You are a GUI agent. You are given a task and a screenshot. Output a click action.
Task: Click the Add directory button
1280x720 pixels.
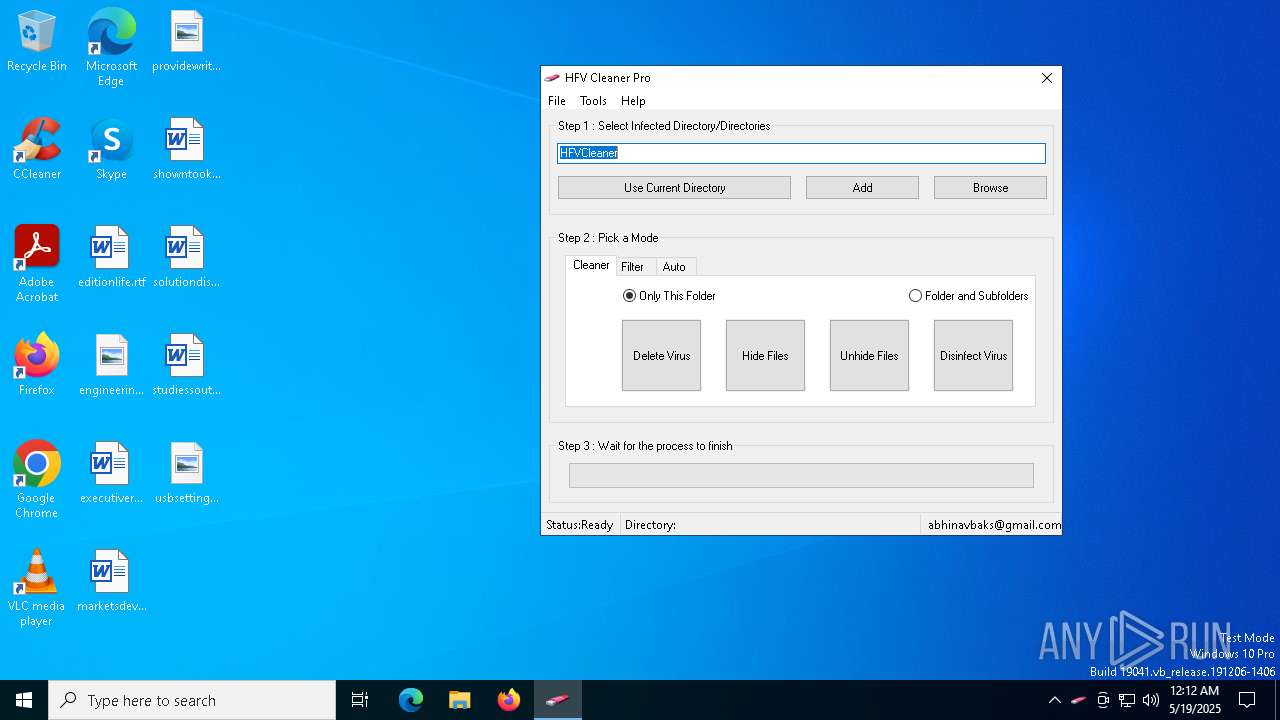point(862,188)
